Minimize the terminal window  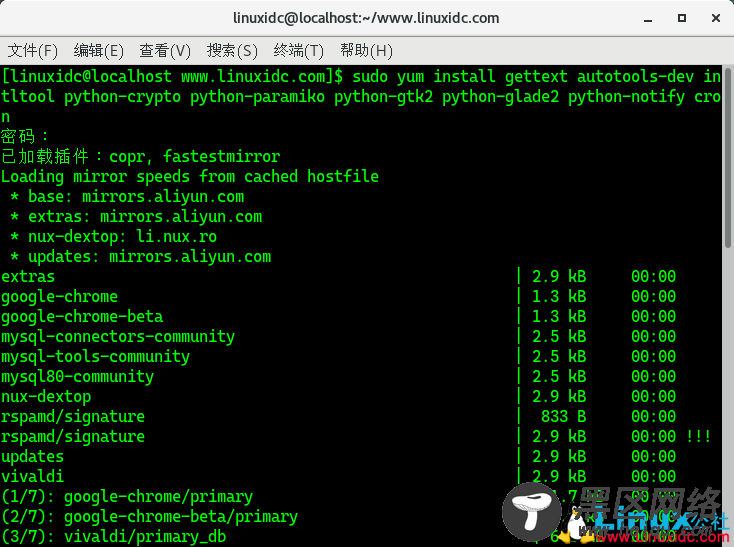[648, 19]
